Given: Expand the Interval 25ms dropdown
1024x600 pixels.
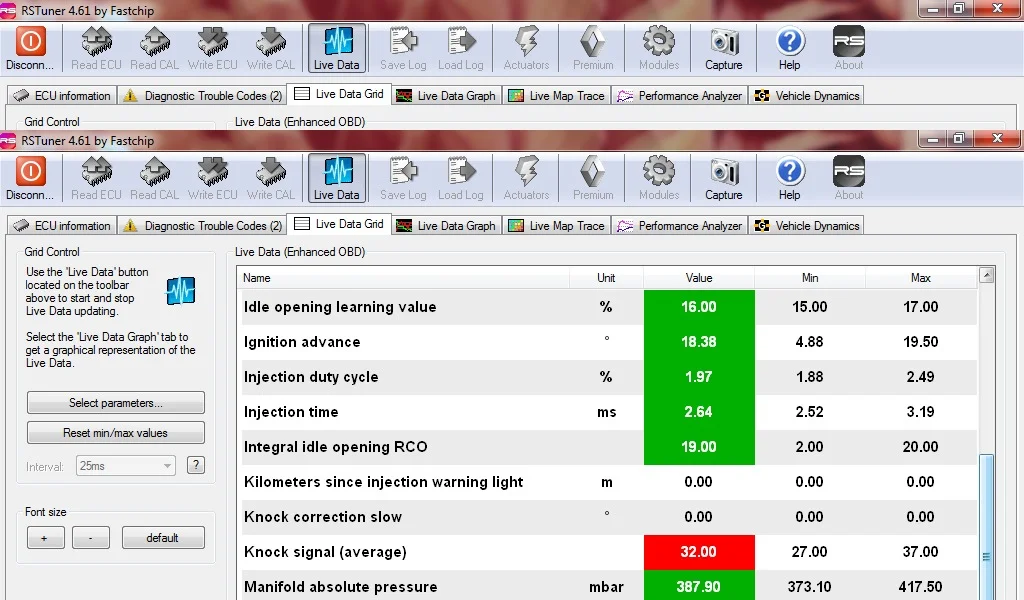Looking at the screenshot, I should (x=126, y=466).
